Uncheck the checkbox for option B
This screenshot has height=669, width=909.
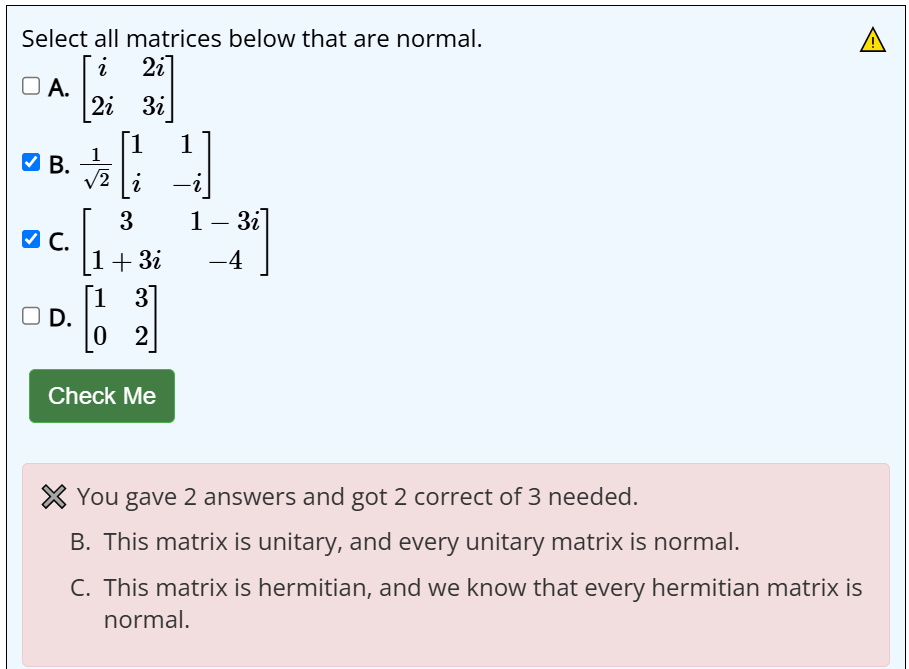tap(31, 162)
